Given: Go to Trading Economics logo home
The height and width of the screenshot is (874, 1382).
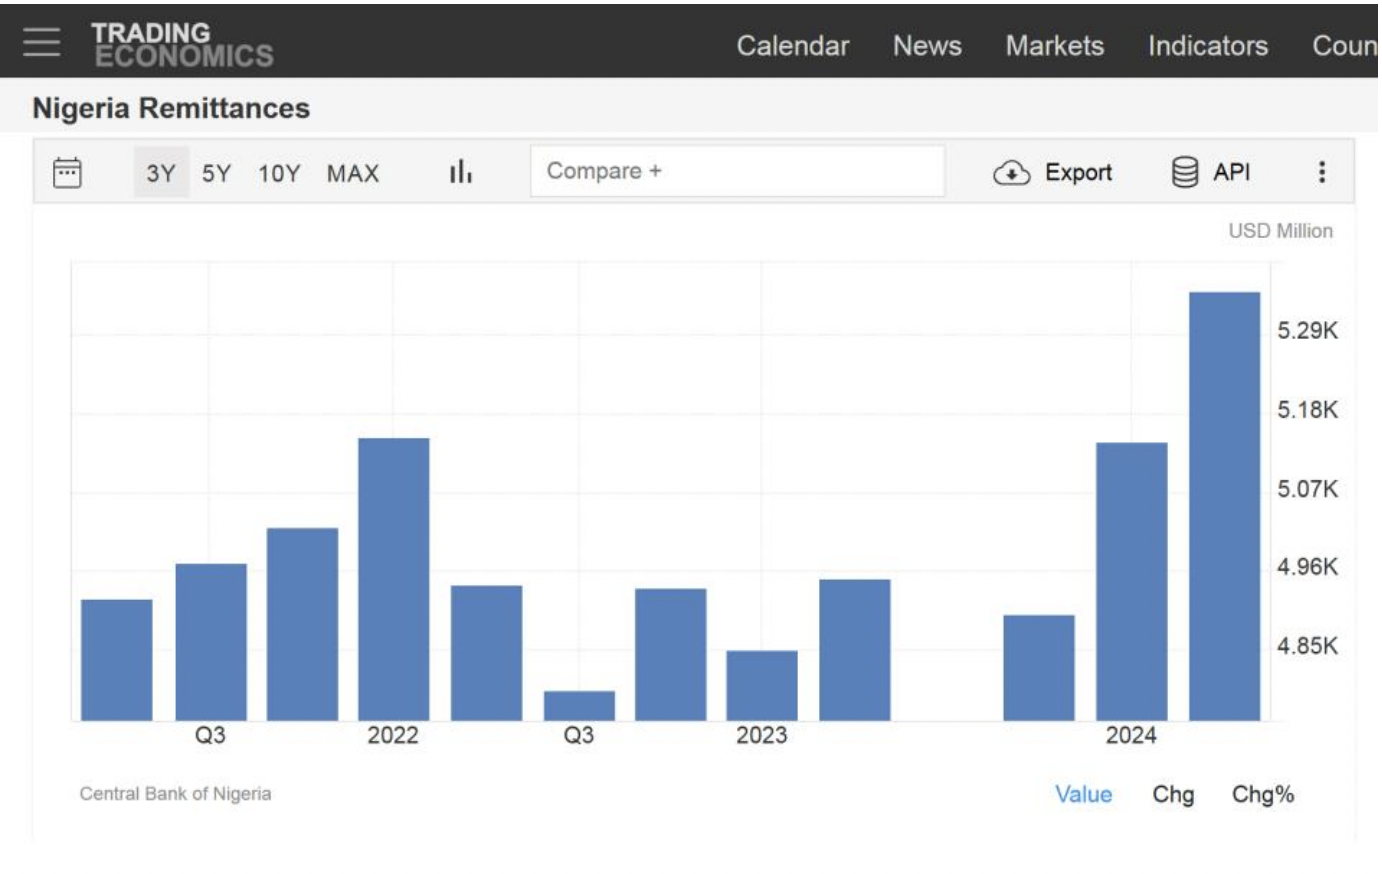Looking at the screenshot, I should pyautogui.click(x=182, y=45).
